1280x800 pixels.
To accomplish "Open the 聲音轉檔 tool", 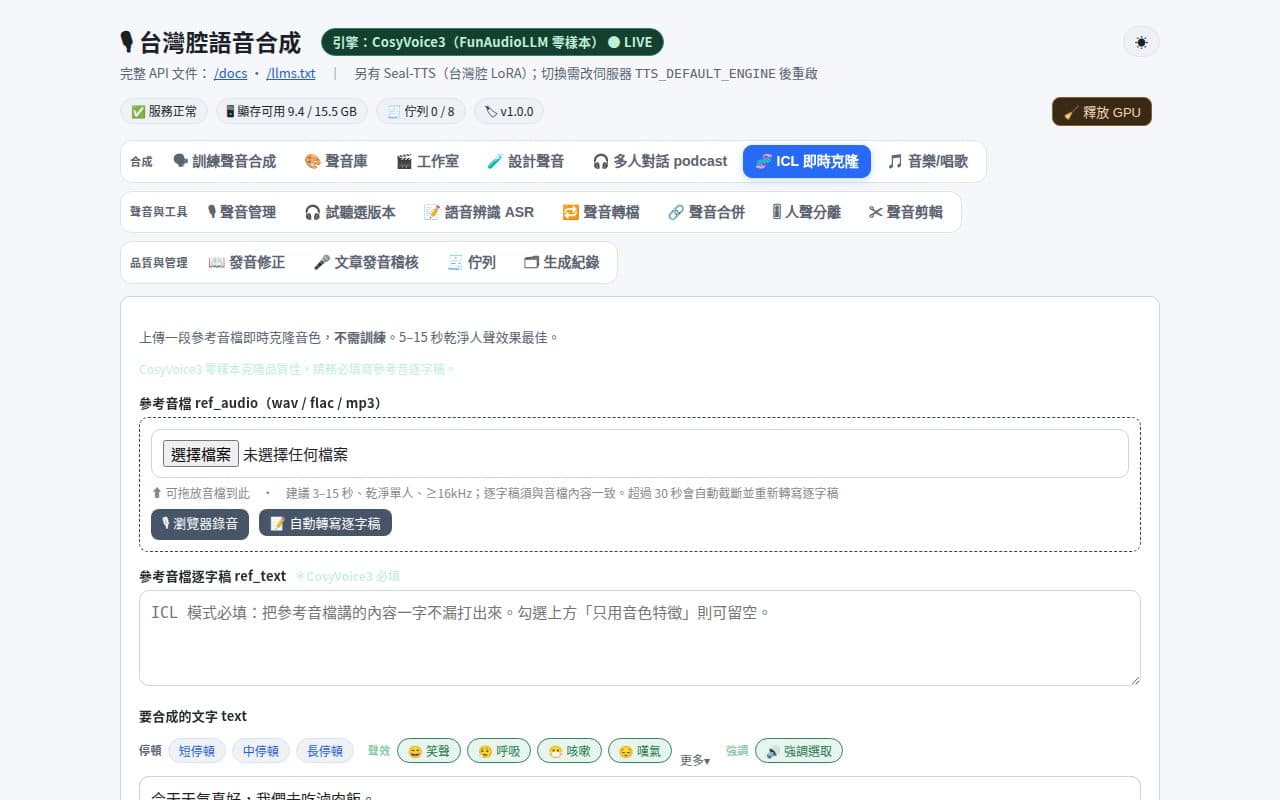I will (601, 212).
